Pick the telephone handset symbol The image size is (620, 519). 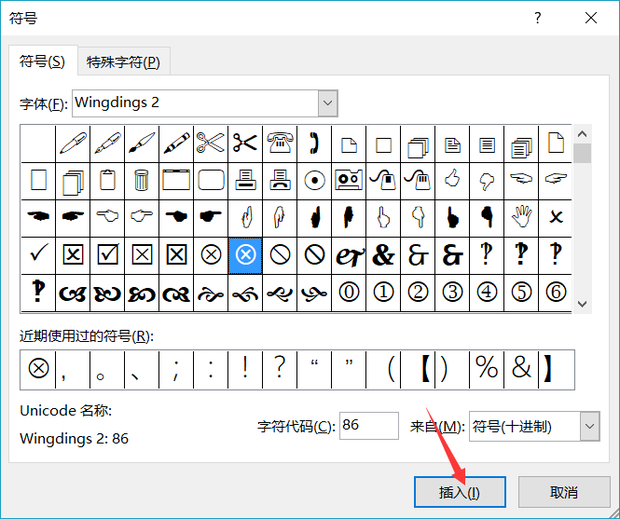tap(314, 143)
